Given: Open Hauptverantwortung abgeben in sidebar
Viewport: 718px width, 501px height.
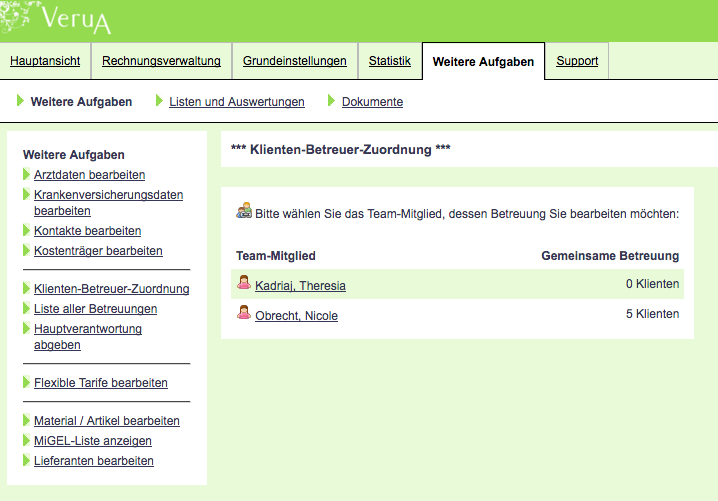Looking at the screenshot, I should (88, 337).
